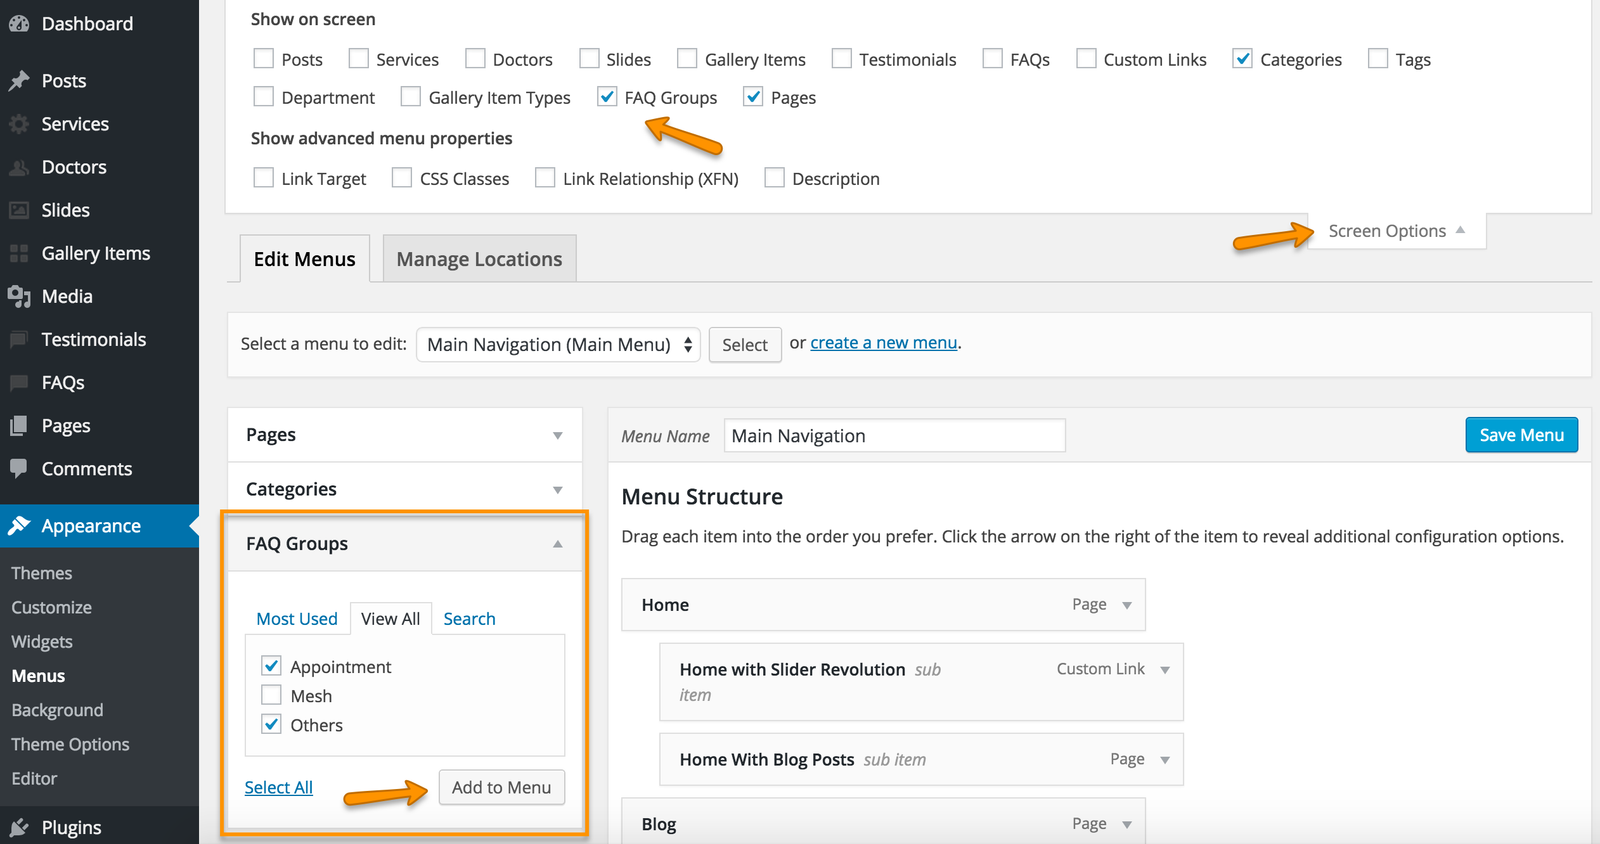Uncheck the Others FAQ group checkbox
The height and width of the screenshot is (844, 1600).
point(271,724)
